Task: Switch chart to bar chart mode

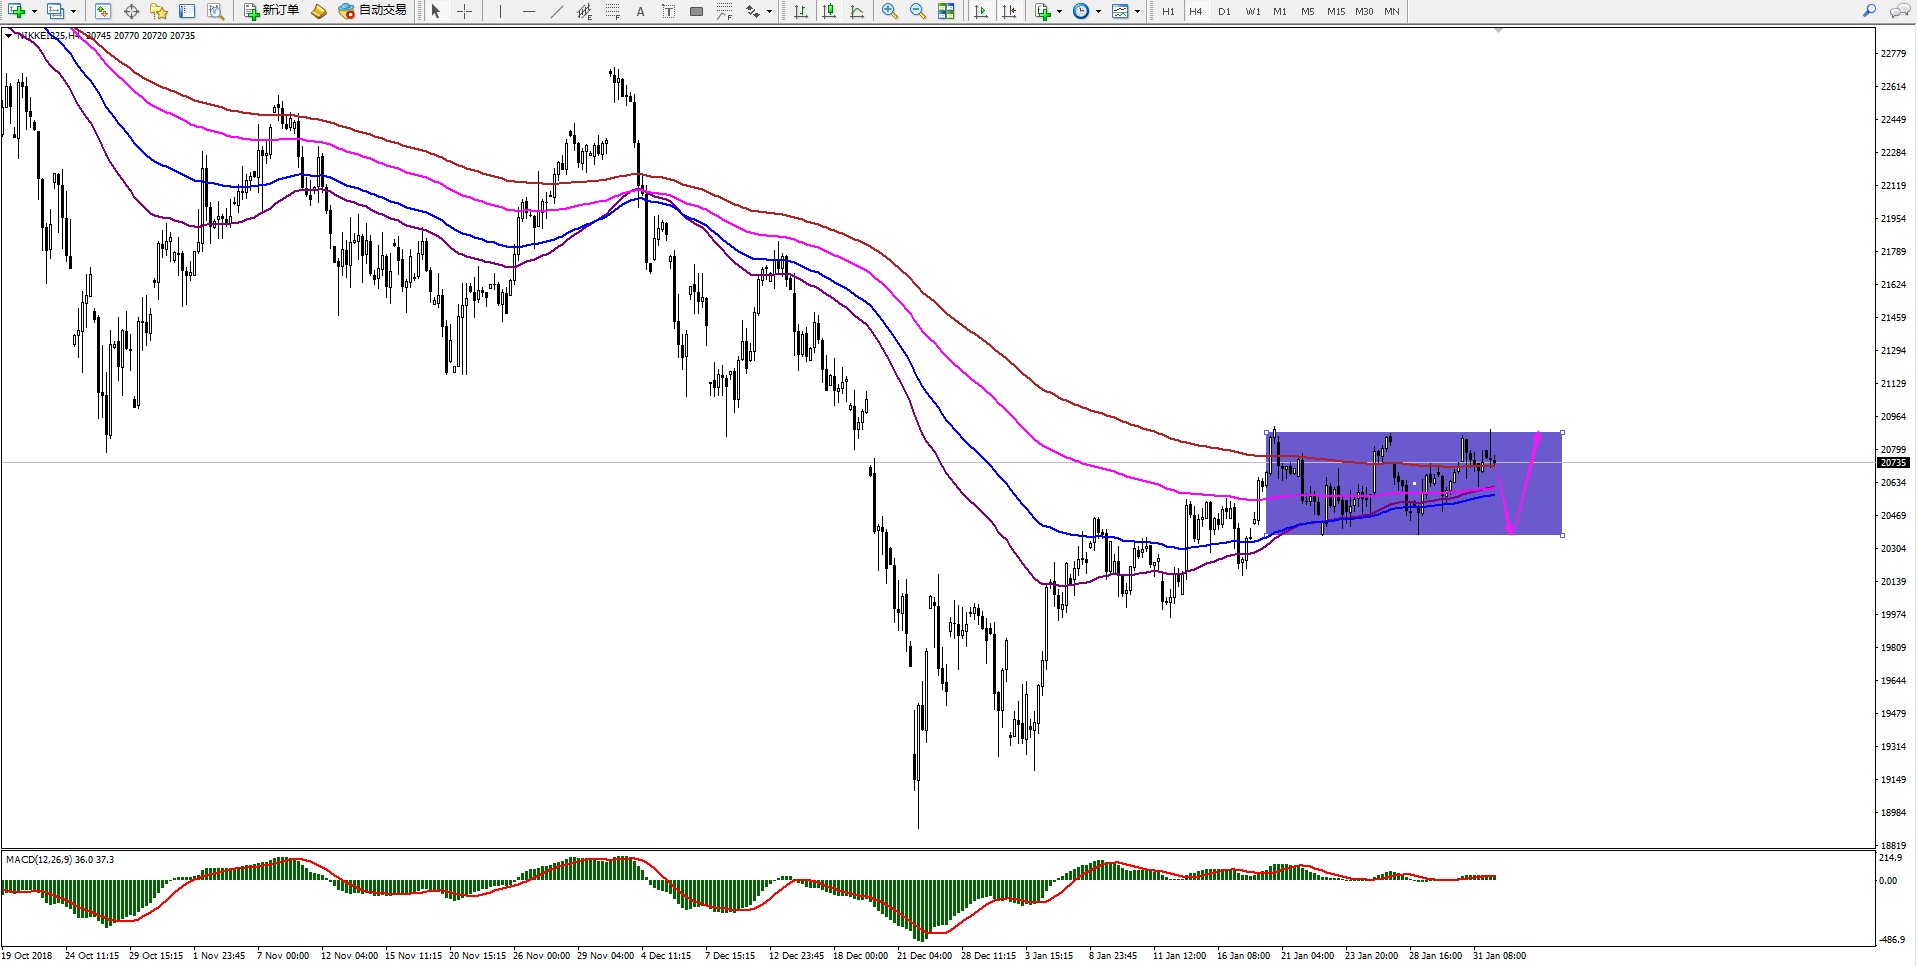Action: pos(801,11)
